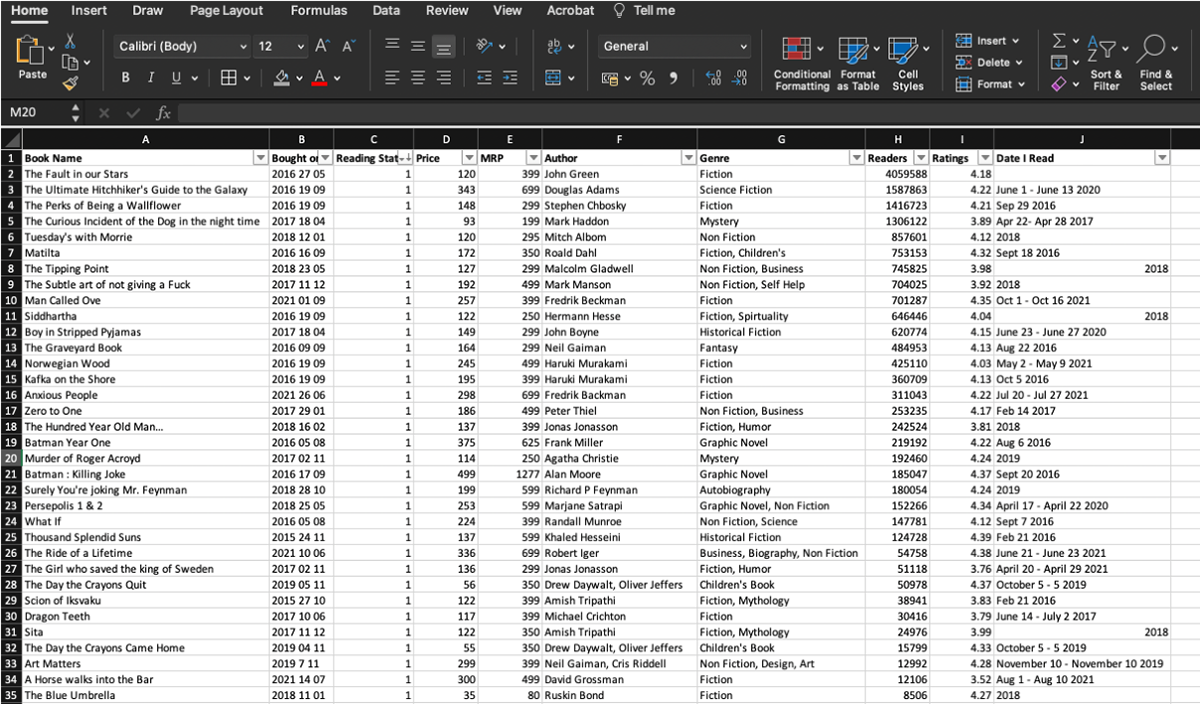Switch to the Draw tab
1200x704 pixels.
click(148, 10)
